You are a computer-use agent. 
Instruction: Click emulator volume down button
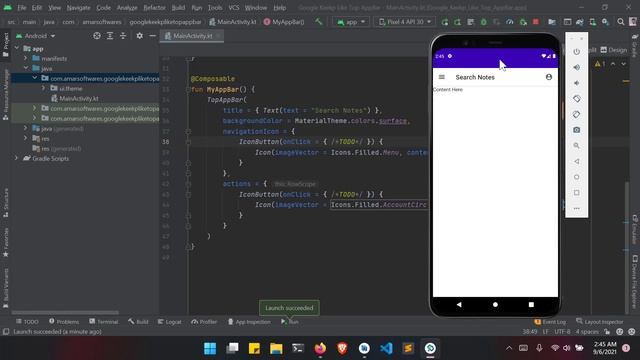pyautogui.click(x=576, y=83)
